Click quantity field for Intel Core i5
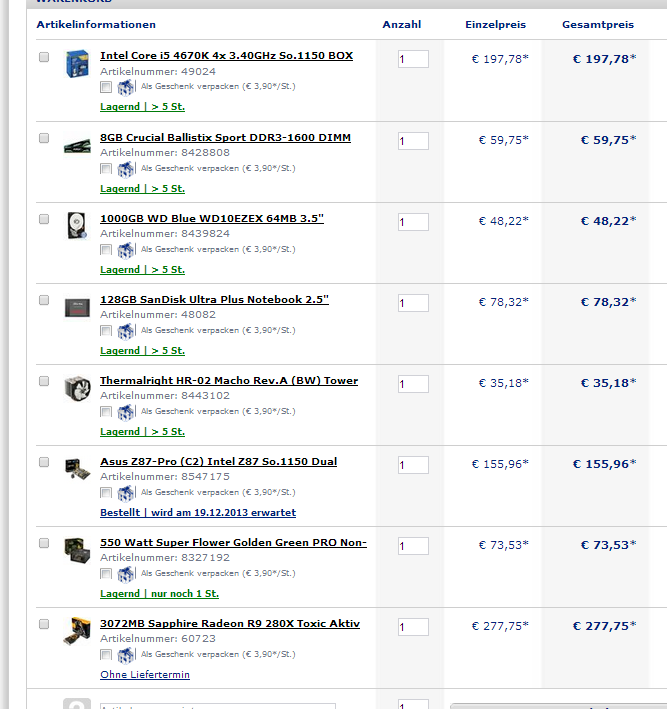This screenshot has width=667, height=709. pos(413,59)
